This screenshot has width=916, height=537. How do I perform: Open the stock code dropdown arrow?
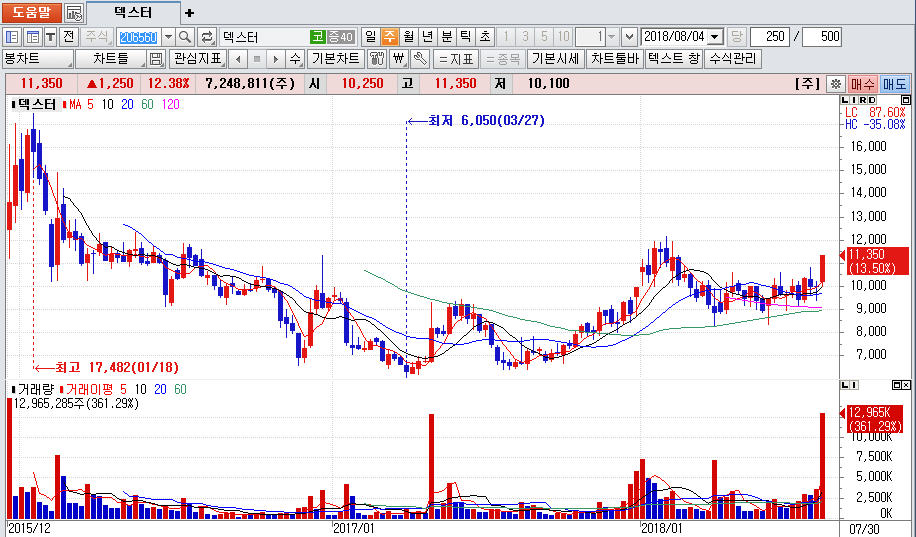click(x=167, y=37)
